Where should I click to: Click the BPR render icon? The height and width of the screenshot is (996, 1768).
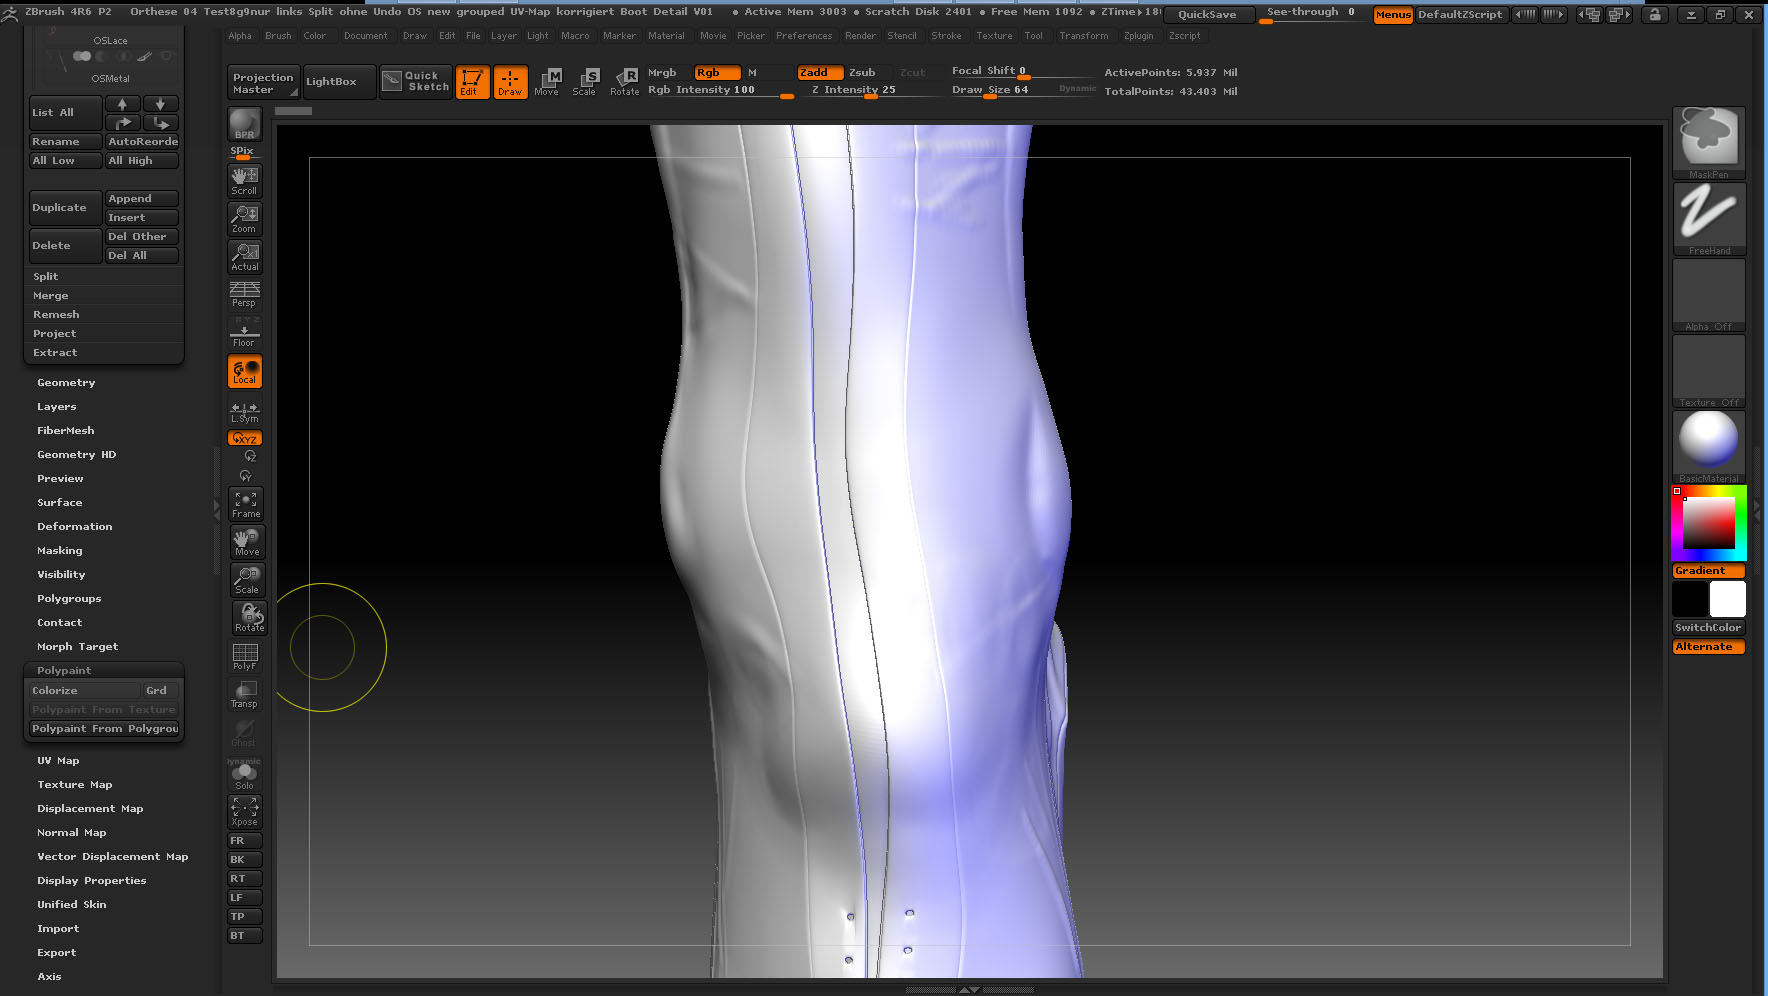pyautogui.click(x=244, y=124)
